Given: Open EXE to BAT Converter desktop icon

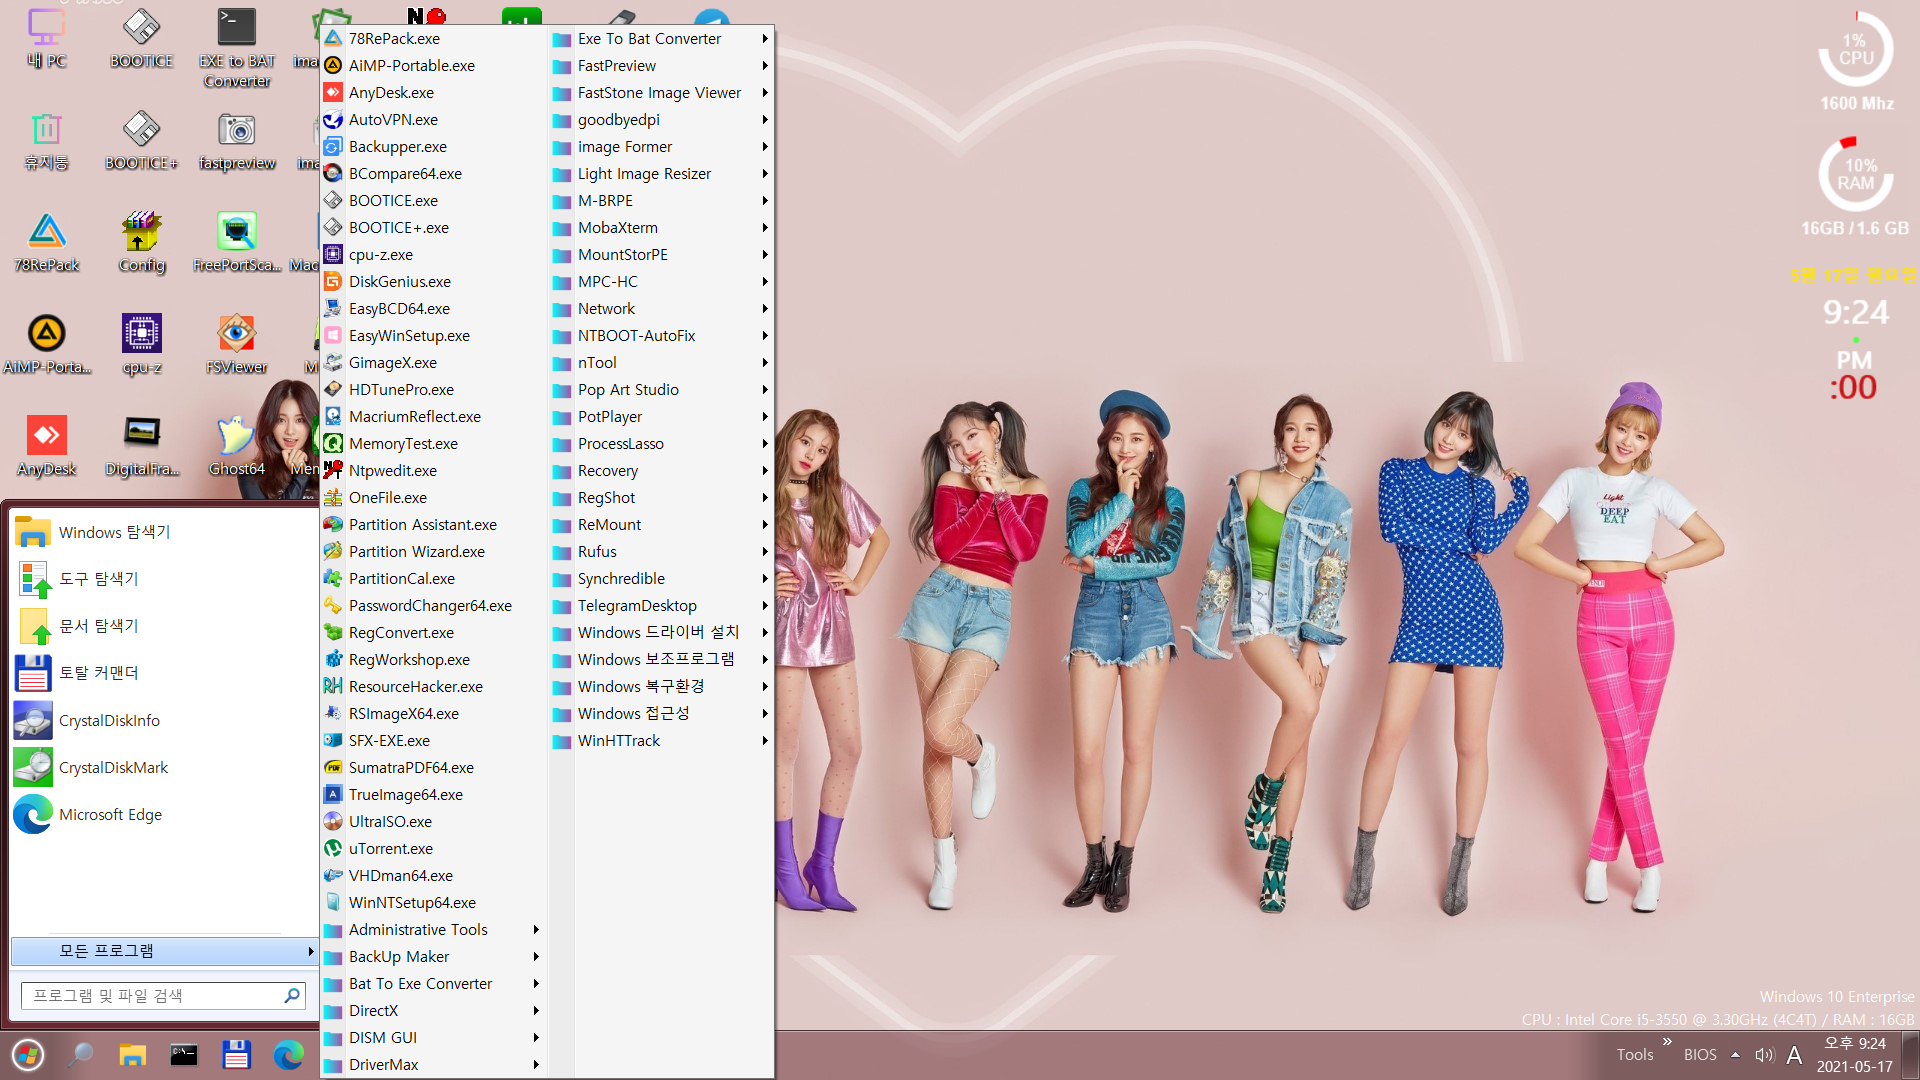Looking at the screenshot, I should 237,48.
